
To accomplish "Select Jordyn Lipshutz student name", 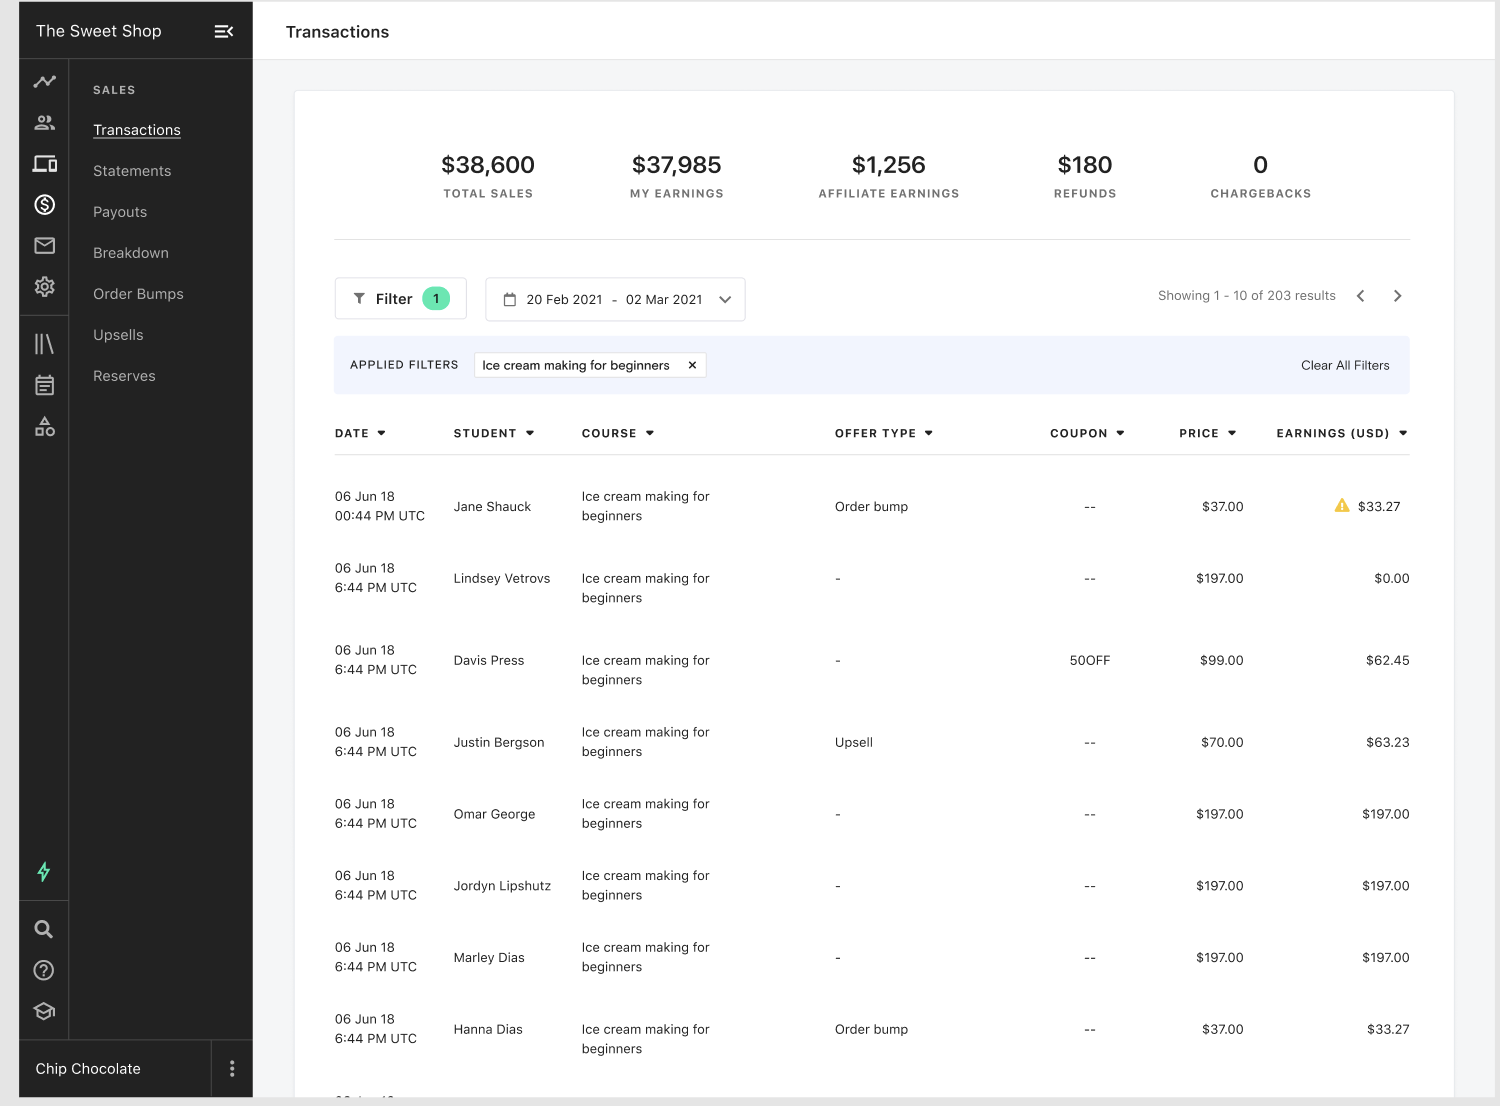I will (502, 886).
